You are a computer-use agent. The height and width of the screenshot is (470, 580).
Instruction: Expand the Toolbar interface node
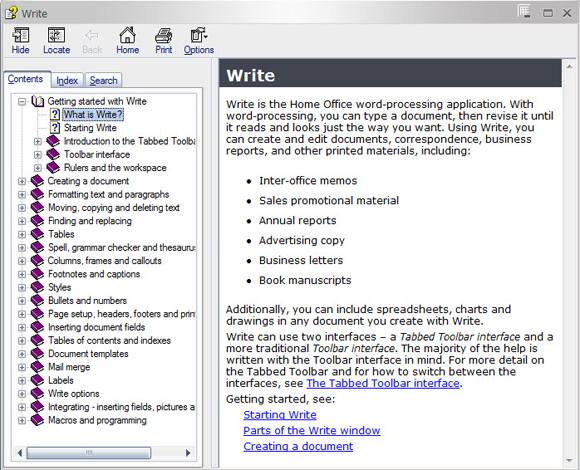pyautogui.click(x=38, y=155)
